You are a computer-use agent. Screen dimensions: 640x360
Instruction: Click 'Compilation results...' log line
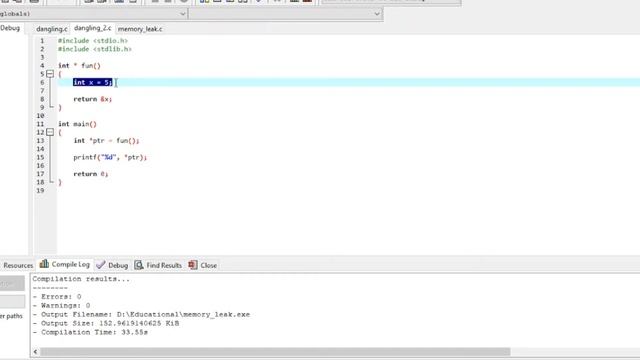[81, 279]
